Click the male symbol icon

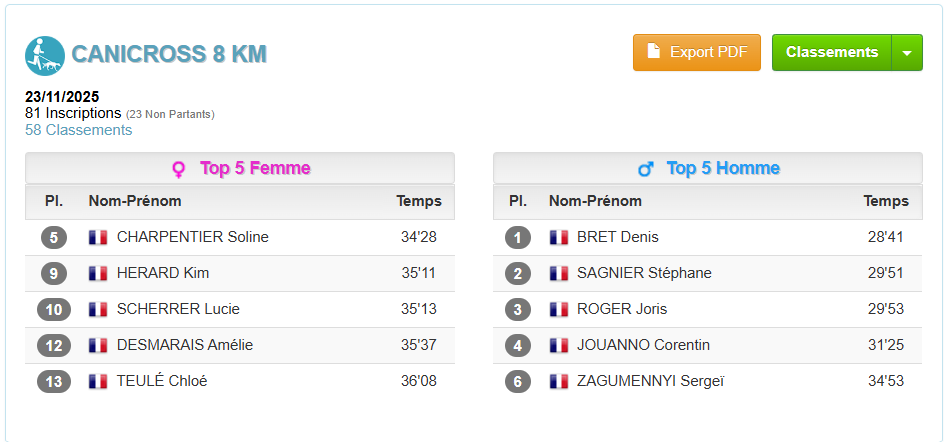(x=645, y=169)
